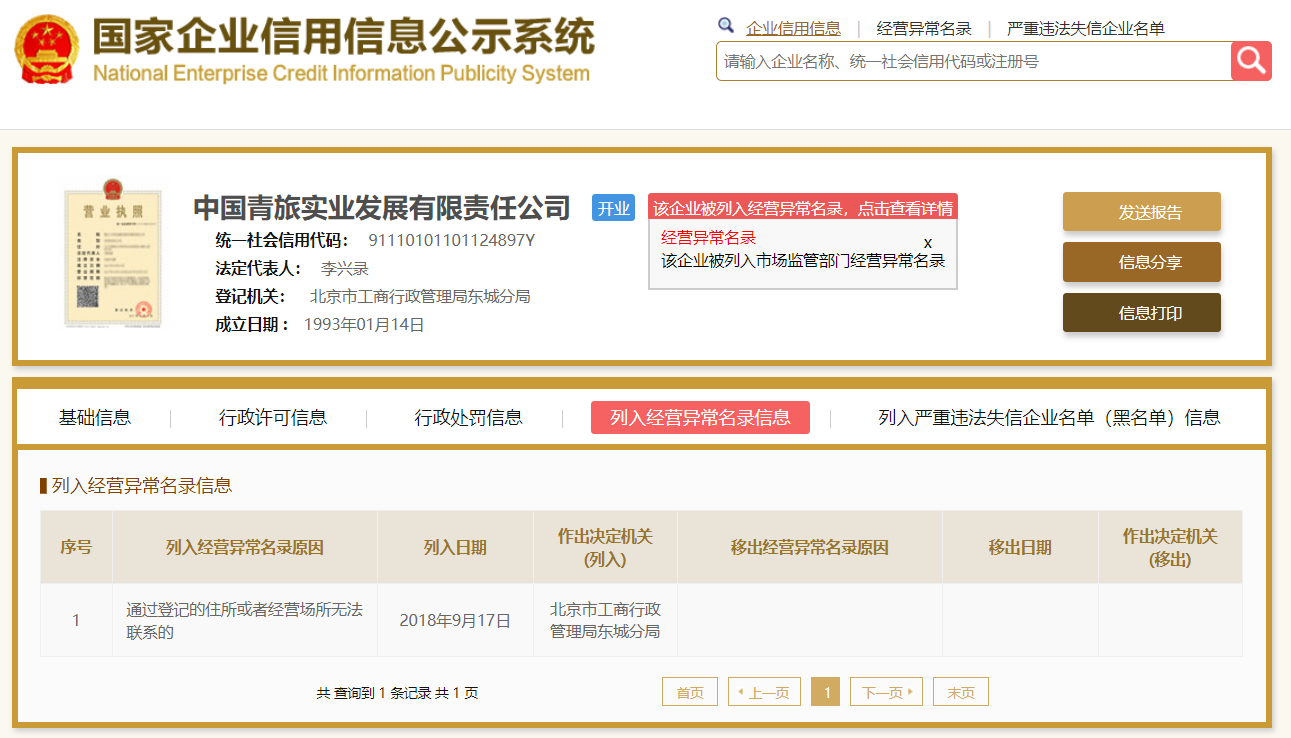
Task: Click the site title 国家企业信用信息公示系统
Action: 343,38
